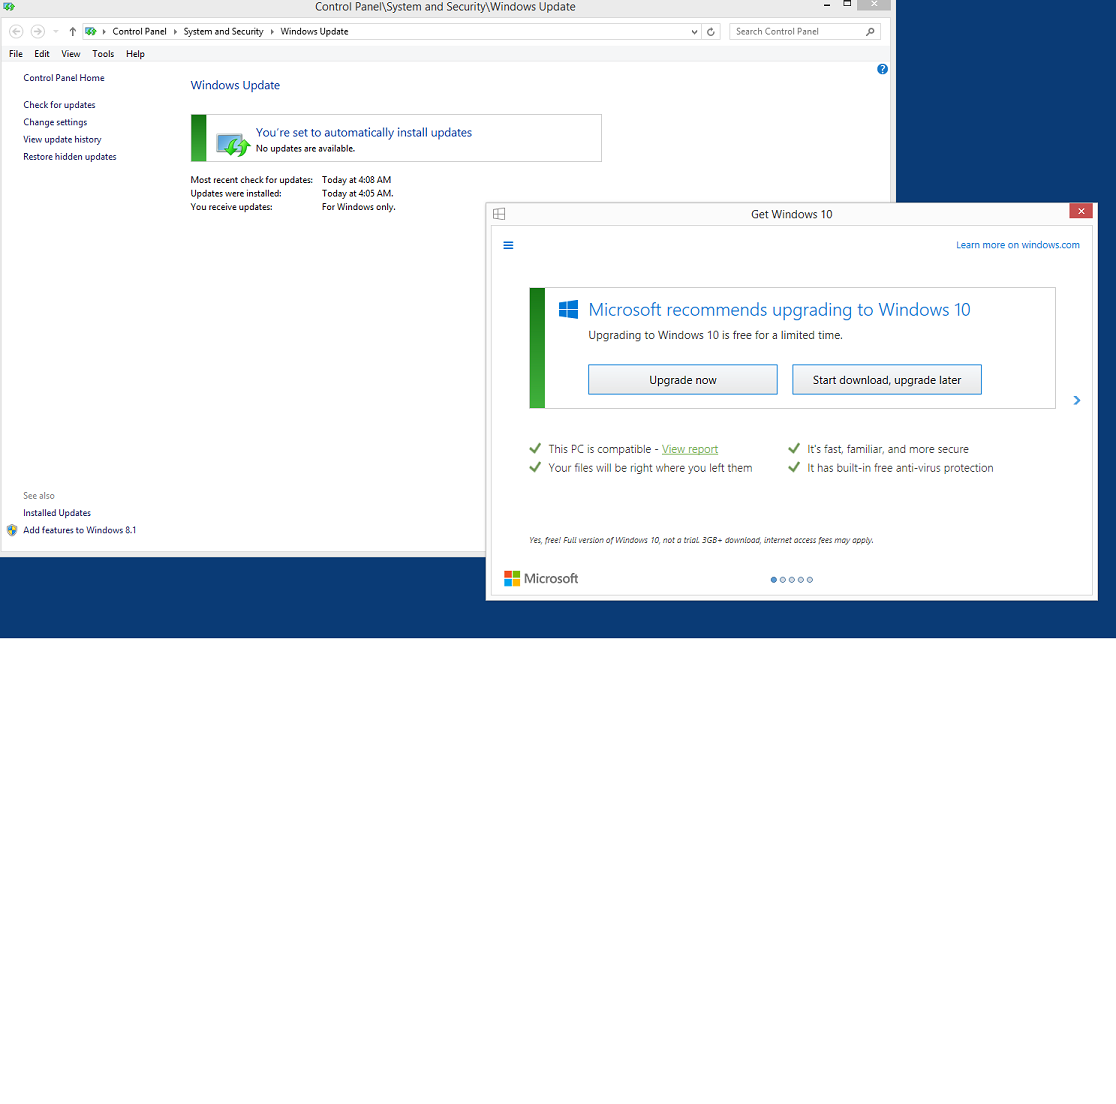The height and width of the screenshot is (1104, 1116).
Task: Close the Get Windows 10 dialog
Action: click(1080, 211)
